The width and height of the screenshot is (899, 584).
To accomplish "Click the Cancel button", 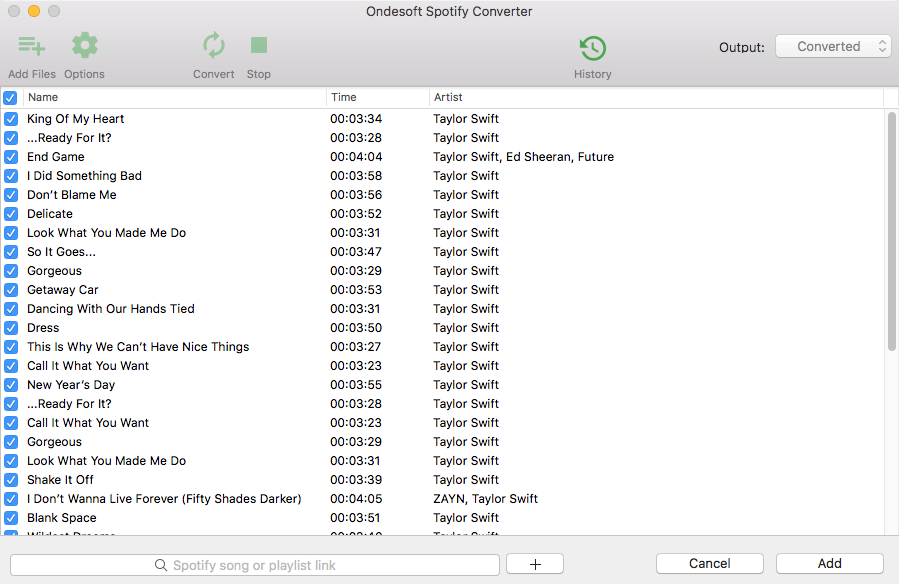I will (x=710, y=563).
